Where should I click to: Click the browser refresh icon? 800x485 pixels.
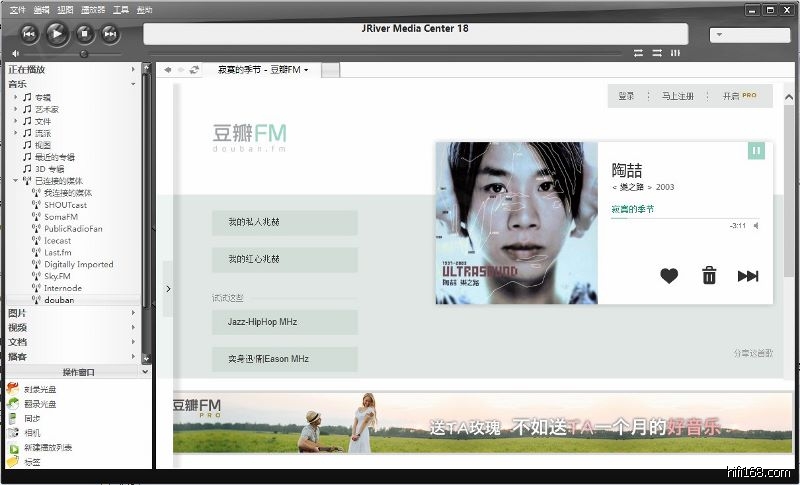194,70
